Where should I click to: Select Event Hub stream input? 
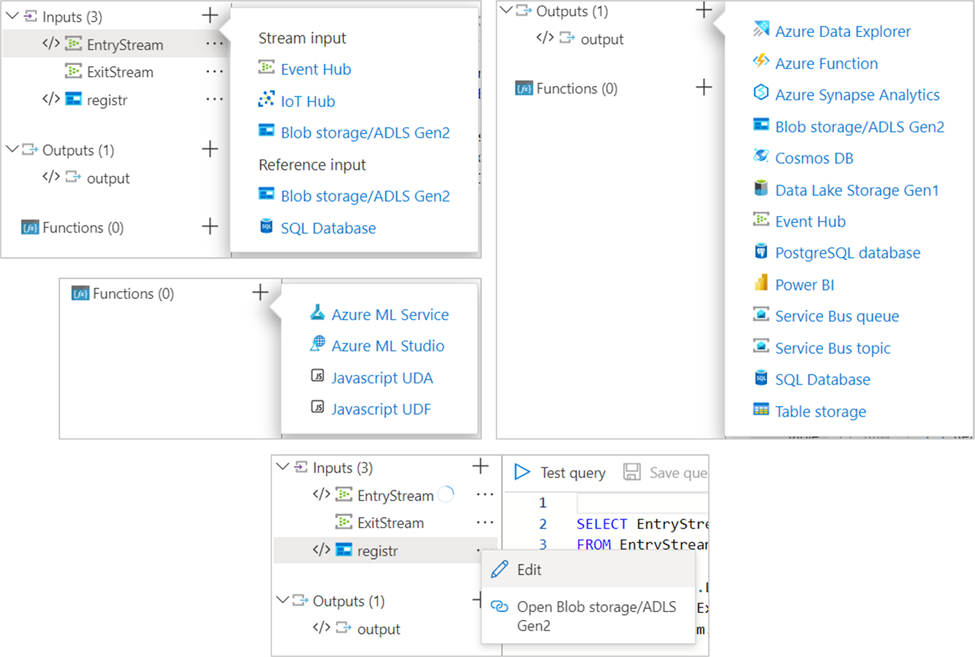pyautogui.click(x=316, y=69)
